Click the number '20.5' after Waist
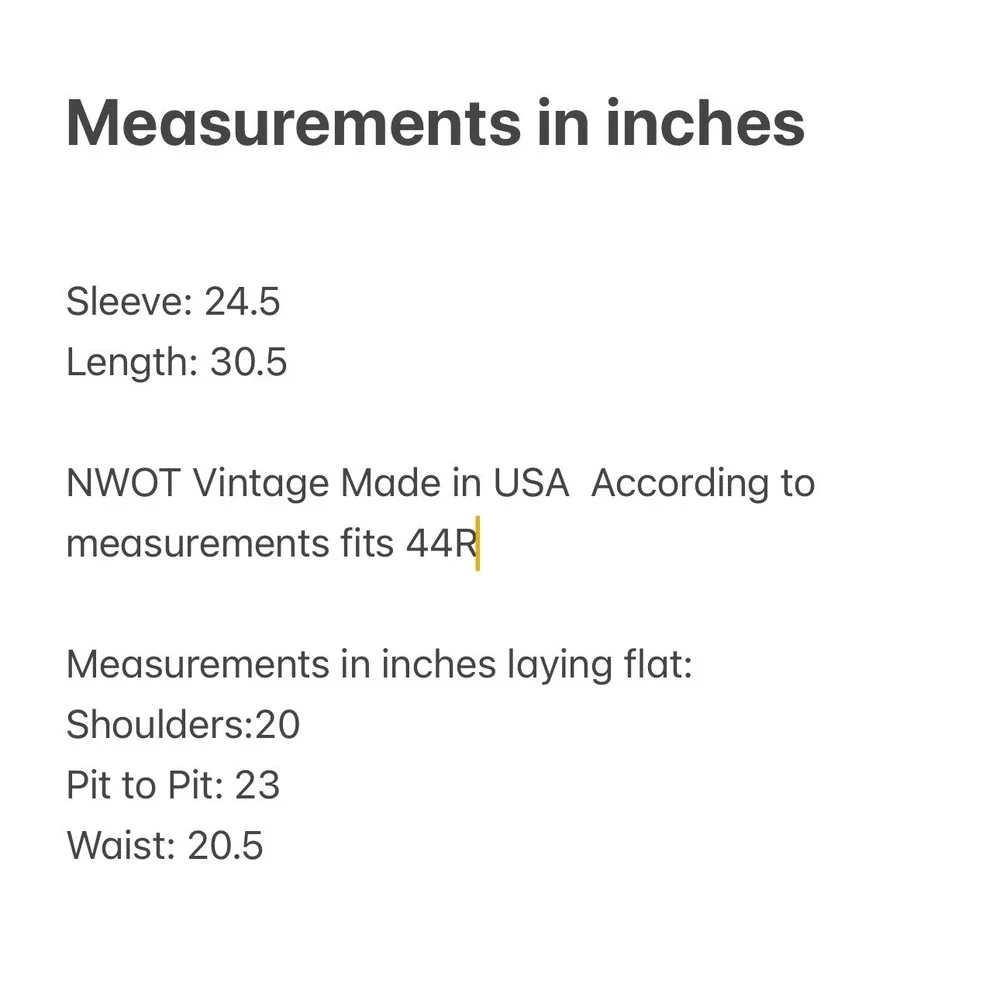The image size is (1000, 1000). click(x=225, y=846)
